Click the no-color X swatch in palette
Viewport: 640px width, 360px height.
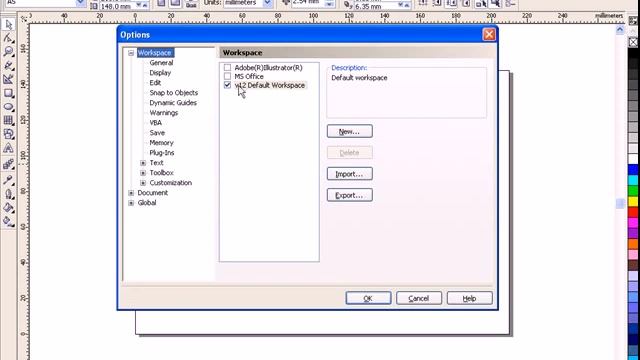coord(633,42)
